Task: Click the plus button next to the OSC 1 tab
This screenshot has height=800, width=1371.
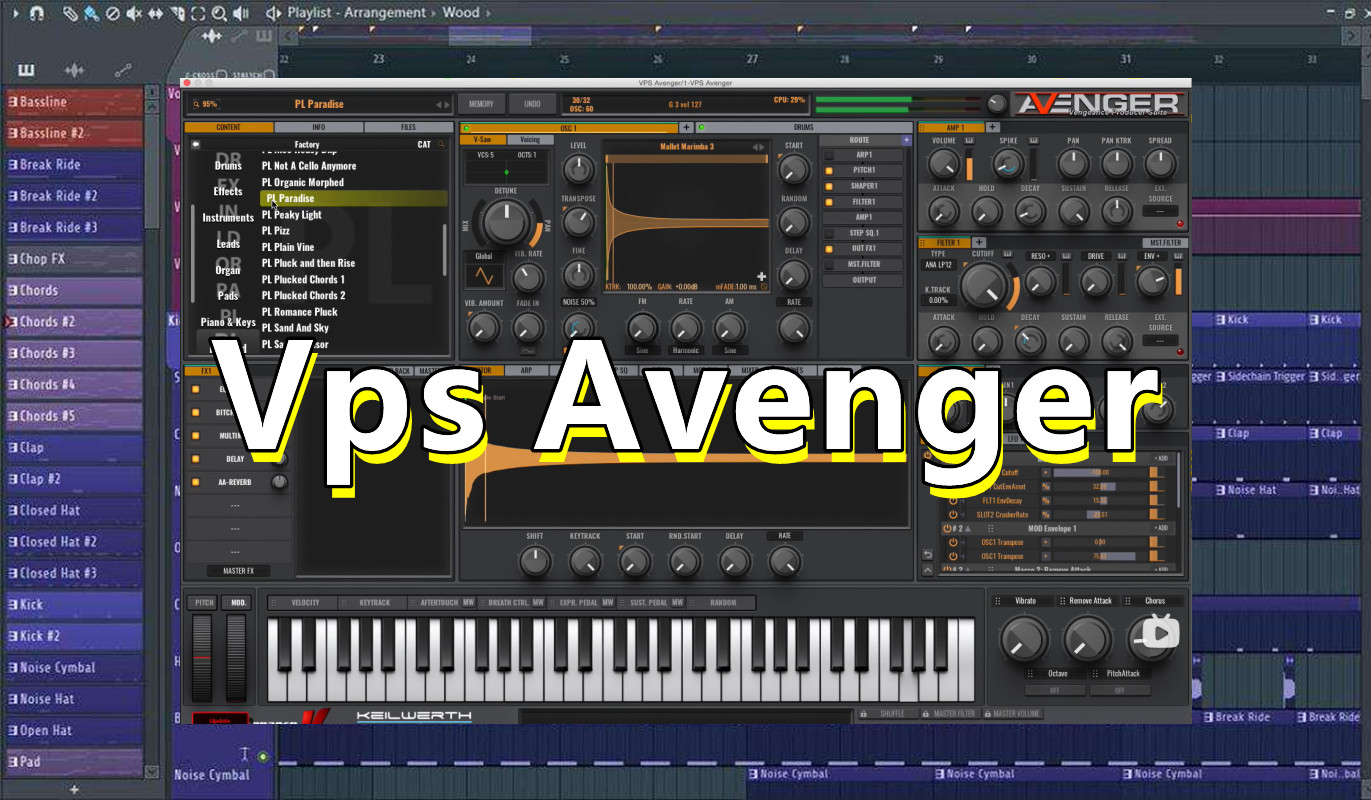Action: (686, 127)
